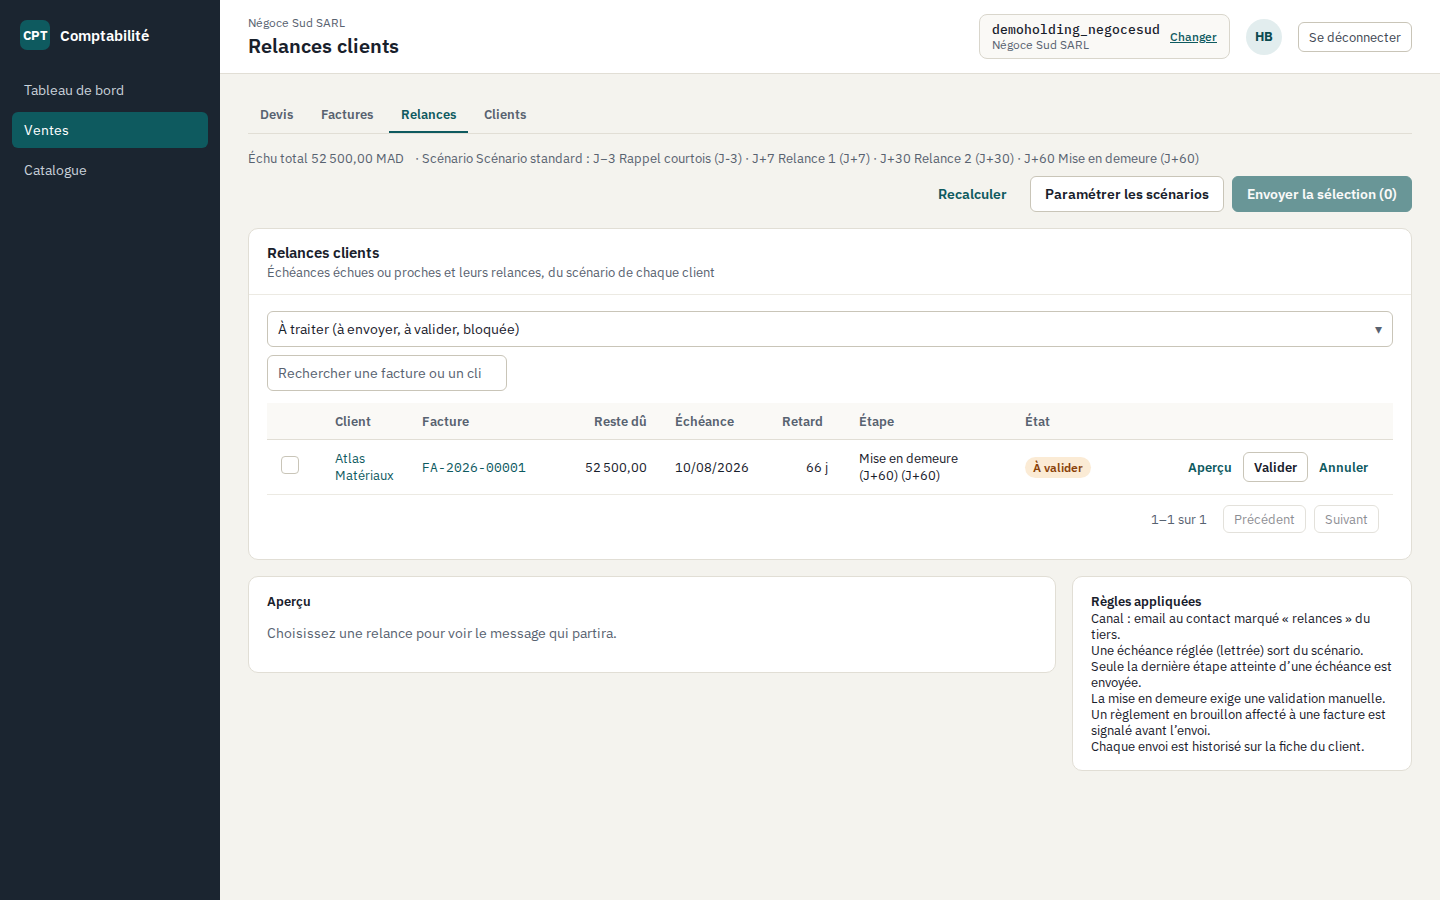Click the Suivant pagination button

coord(1346,519)
